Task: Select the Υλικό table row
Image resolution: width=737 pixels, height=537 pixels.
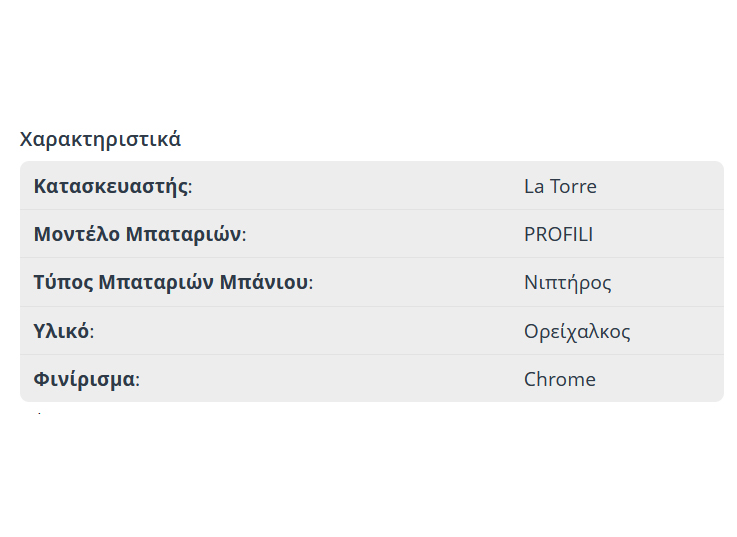Action: [x=371, y=331]
